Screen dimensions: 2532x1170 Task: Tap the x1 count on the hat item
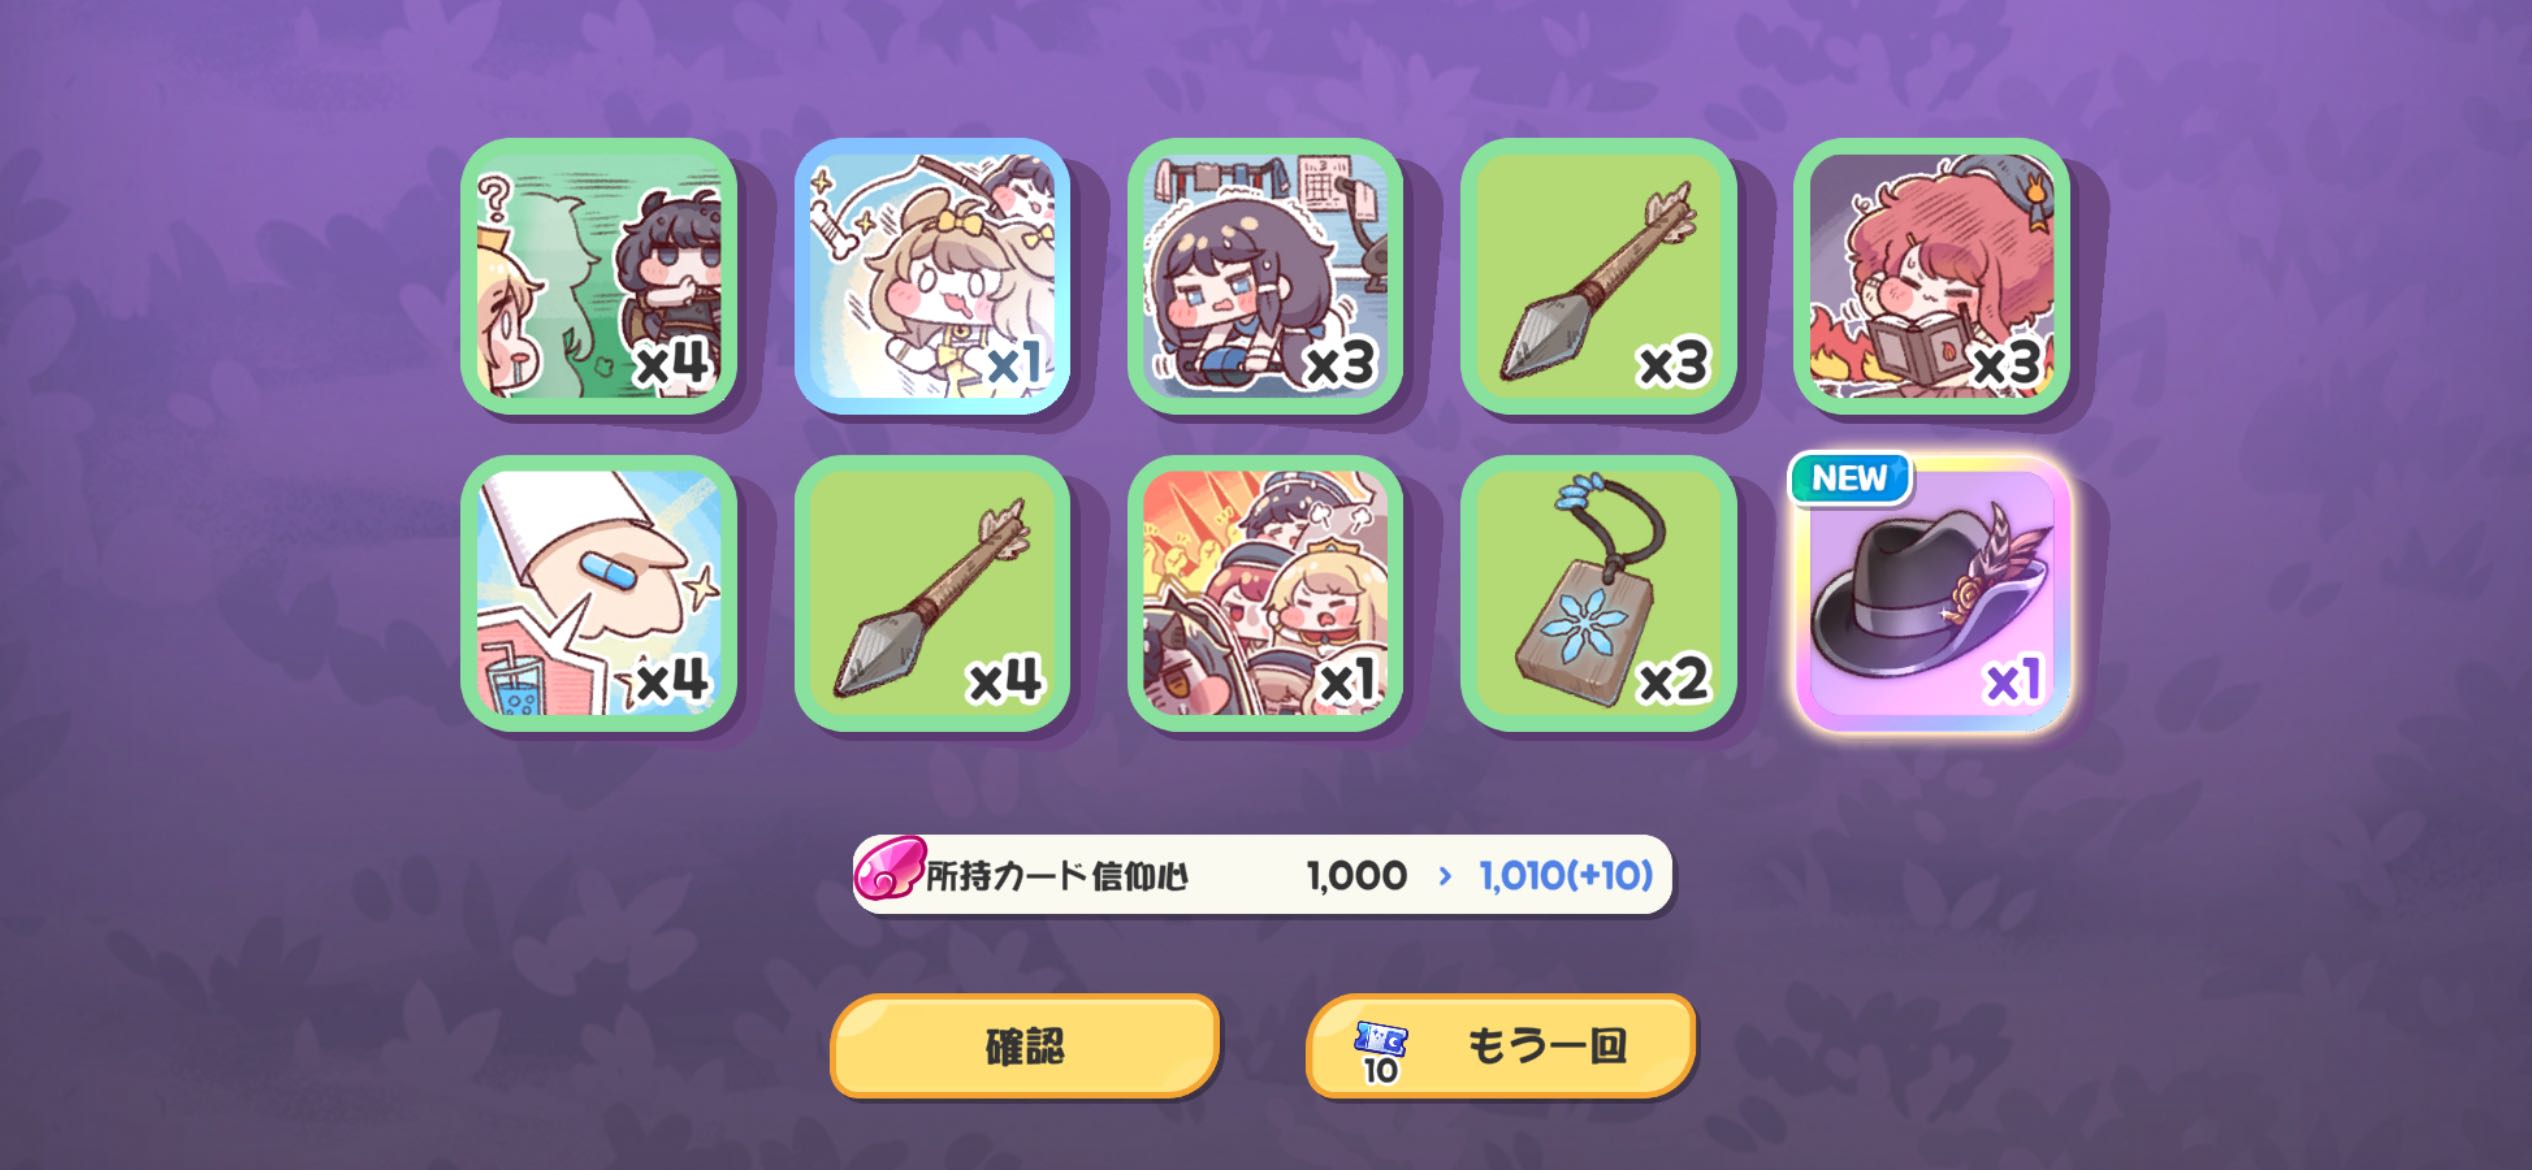pos(2013,683)
